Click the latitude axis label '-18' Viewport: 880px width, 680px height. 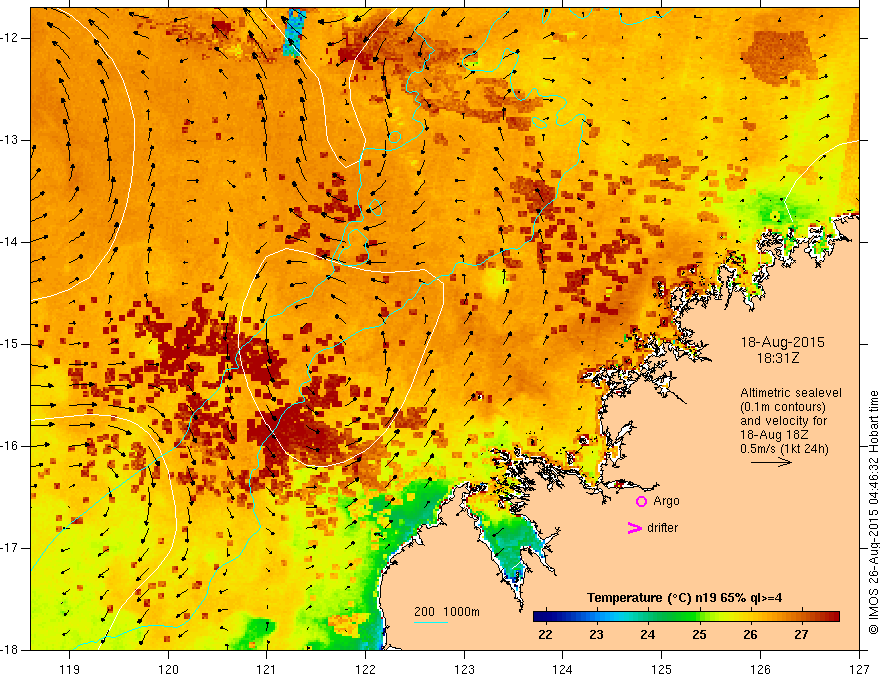pos(11,650)
